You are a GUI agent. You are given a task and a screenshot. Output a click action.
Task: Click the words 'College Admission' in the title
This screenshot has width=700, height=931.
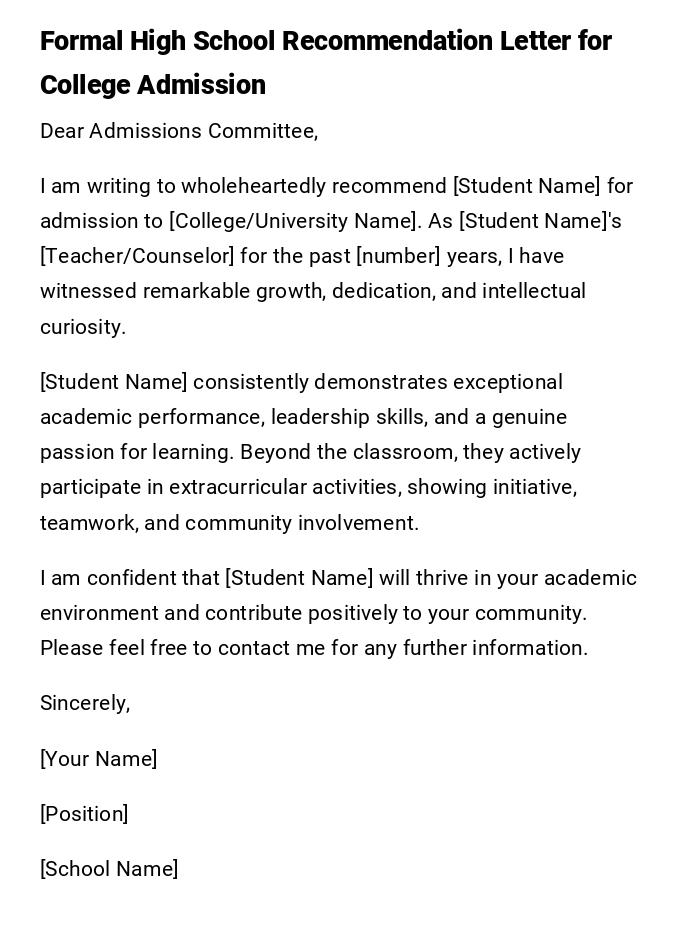coord(153,85)
